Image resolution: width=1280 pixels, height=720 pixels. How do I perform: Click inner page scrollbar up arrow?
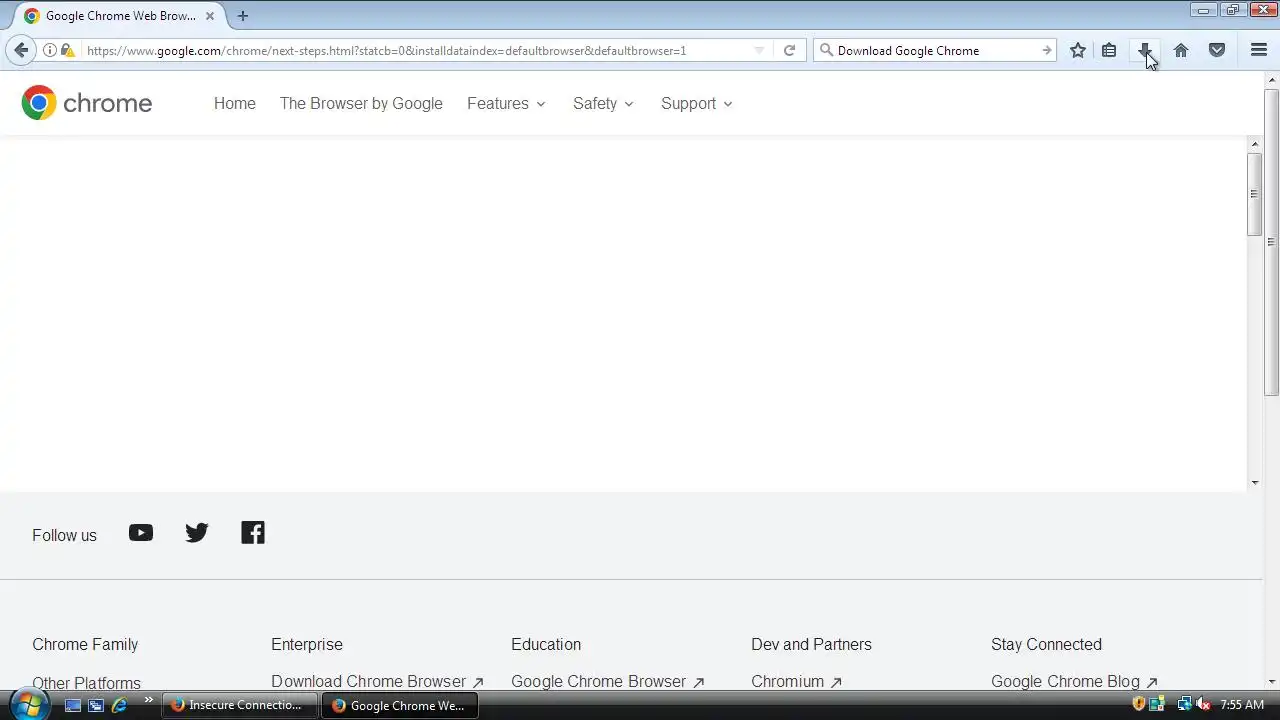[1254, 145]
